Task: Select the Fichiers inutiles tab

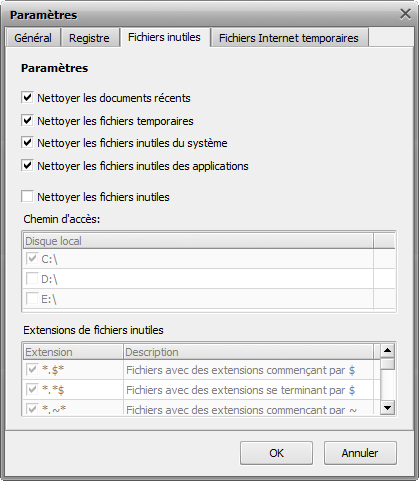Action: coord(164,37)
